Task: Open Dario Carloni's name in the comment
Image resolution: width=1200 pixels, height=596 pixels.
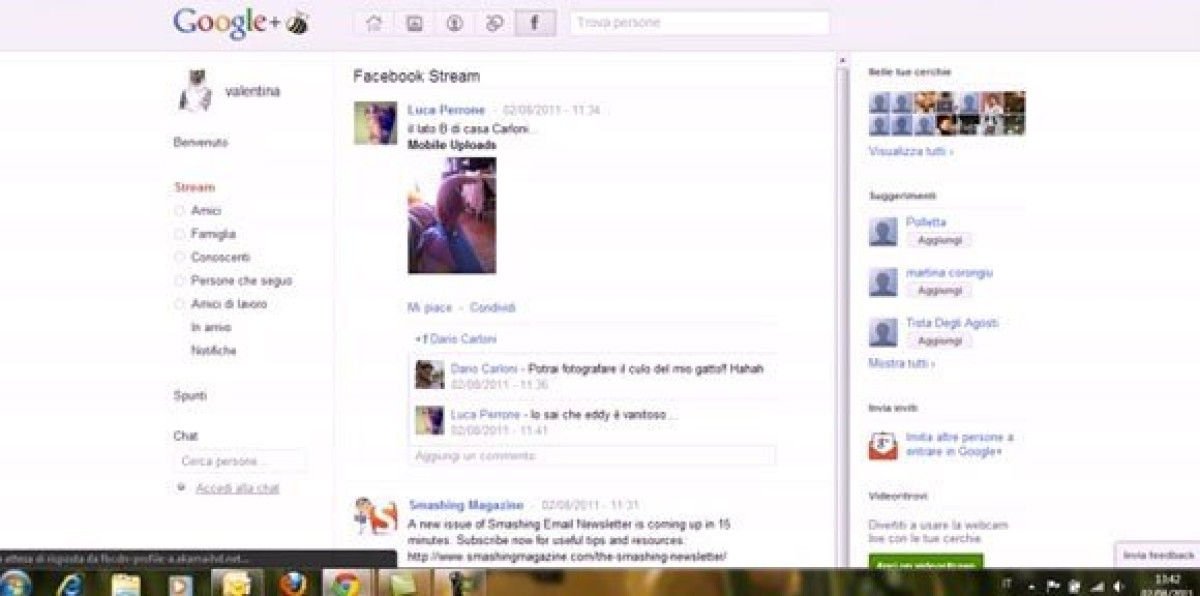Action: pos(484,369)
